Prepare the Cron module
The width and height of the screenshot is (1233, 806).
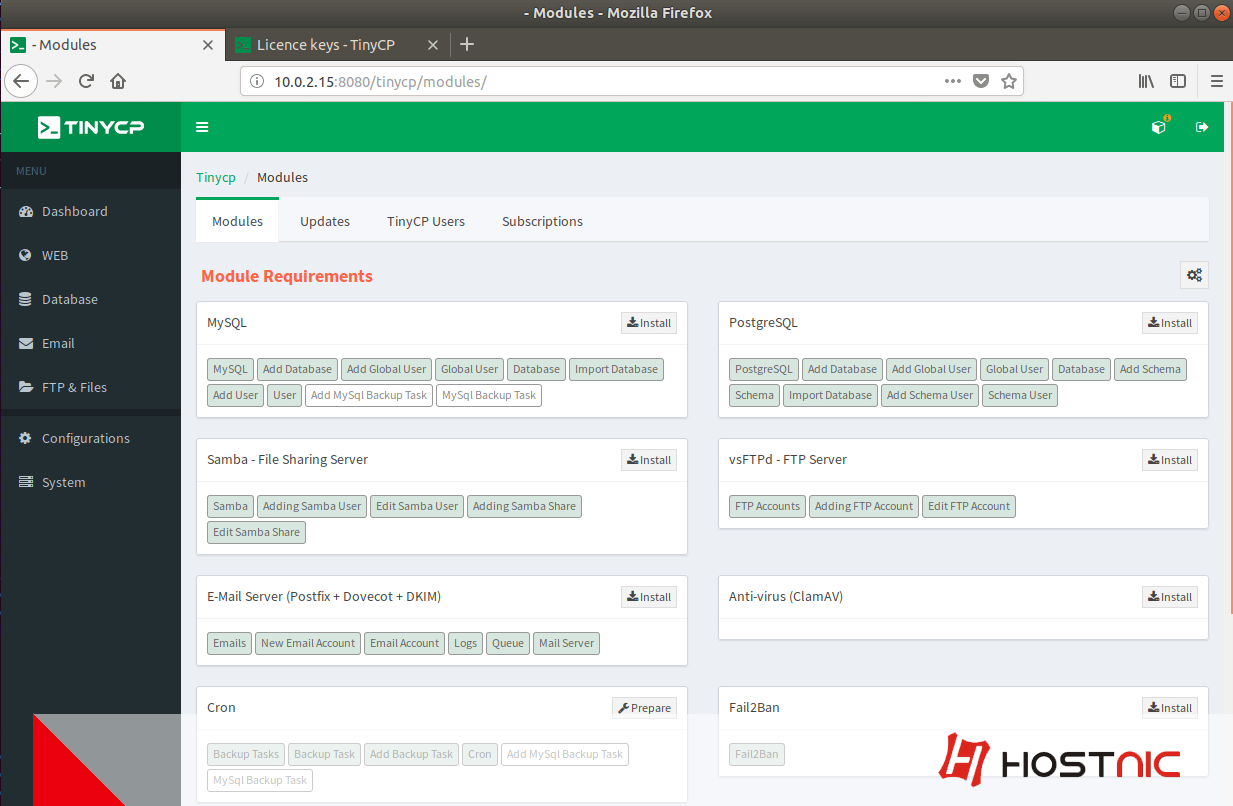coord(644,707)
